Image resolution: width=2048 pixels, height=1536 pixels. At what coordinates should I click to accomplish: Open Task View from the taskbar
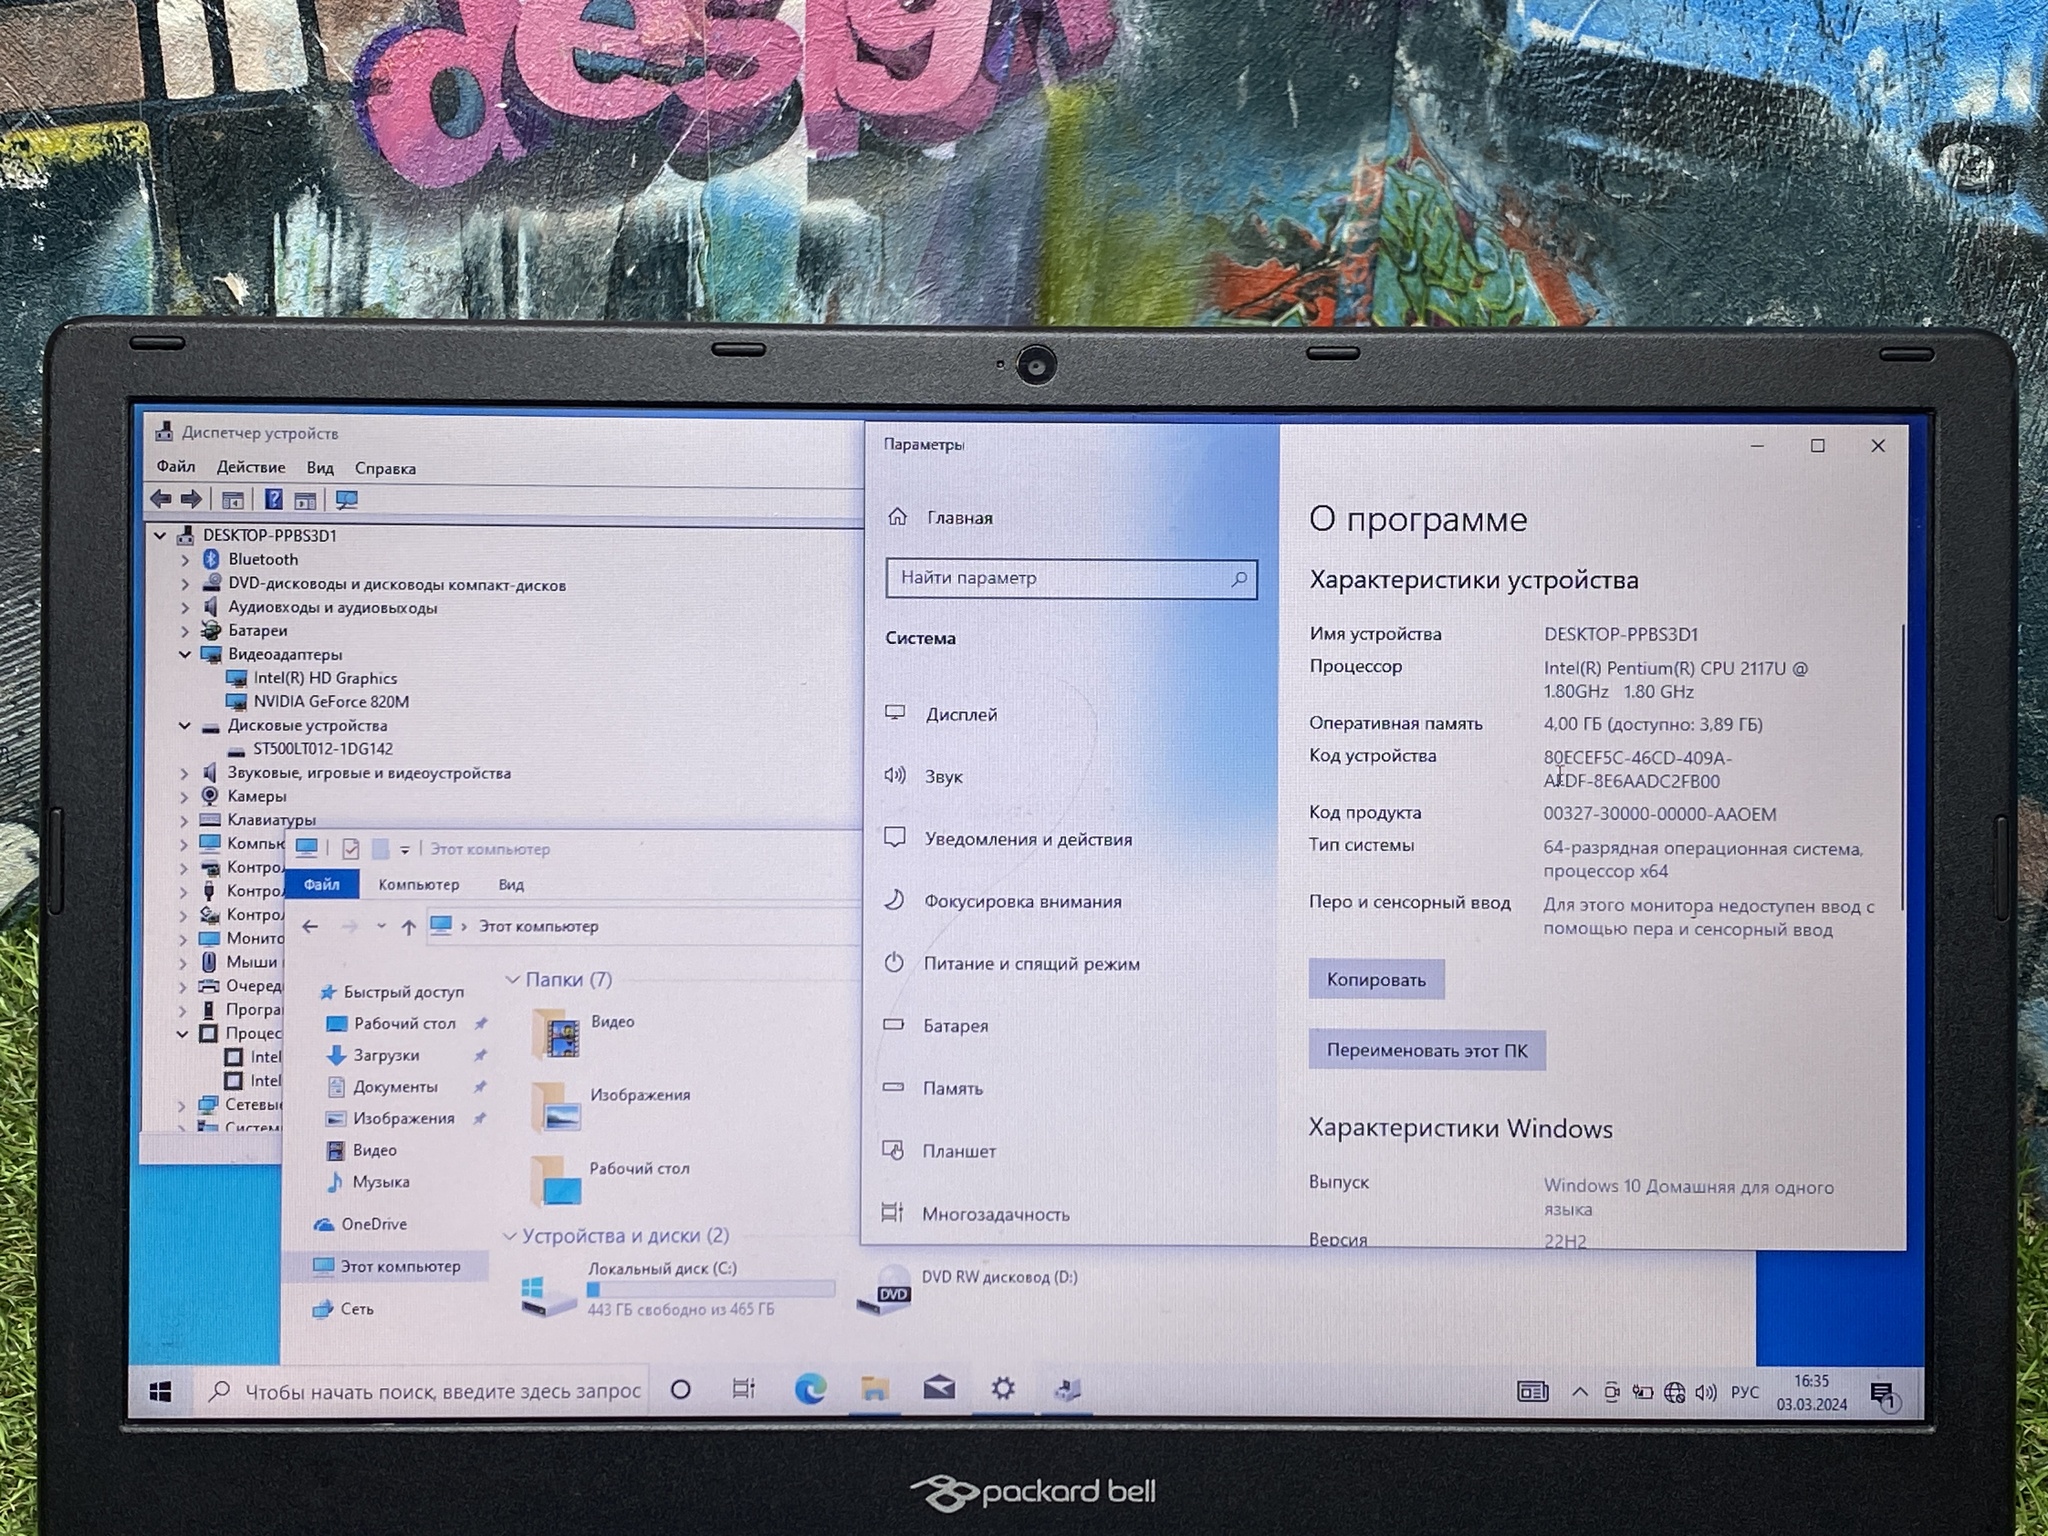click(x=743, y=1389)
